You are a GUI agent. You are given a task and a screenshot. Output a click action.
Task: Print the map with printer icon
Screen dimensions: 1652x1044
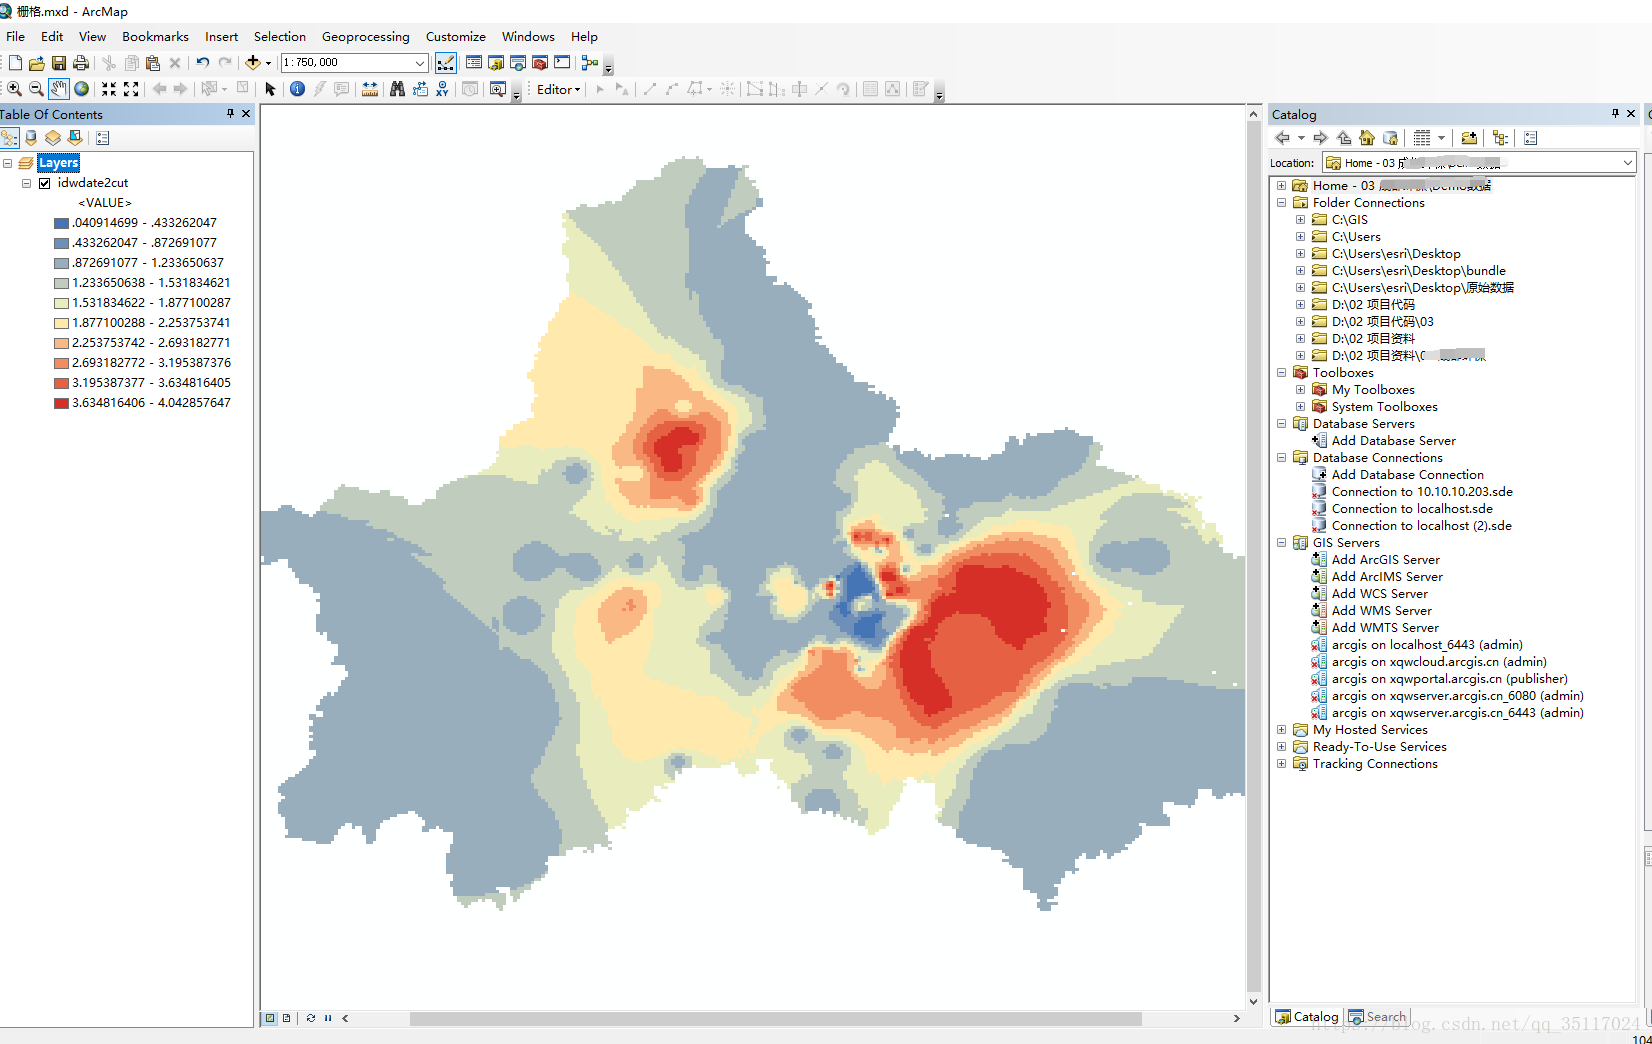coord(81,62)
